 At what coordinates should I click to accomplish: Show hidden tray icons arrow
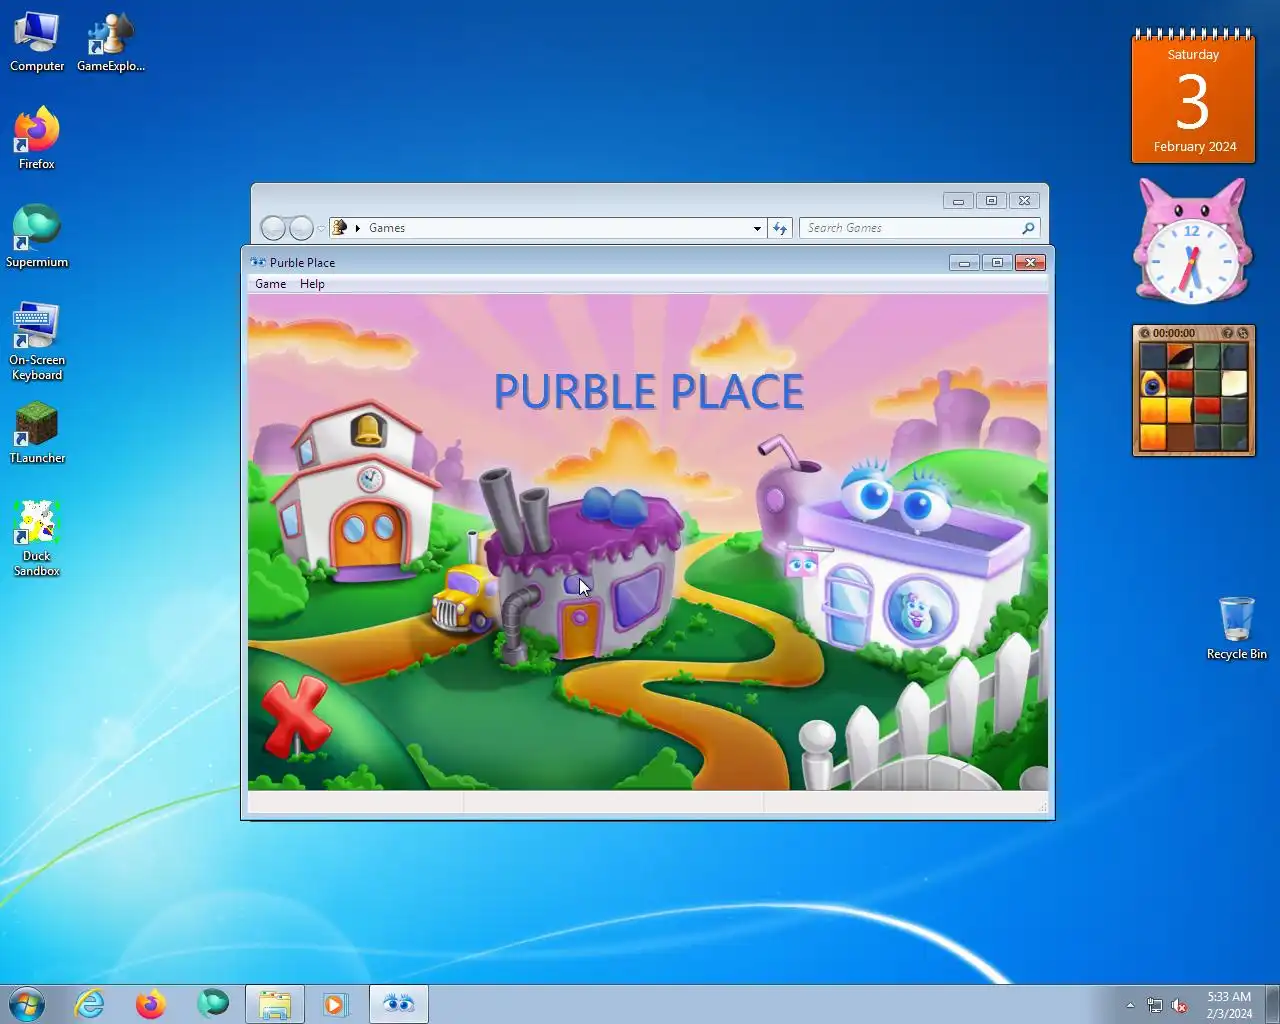point(1130,1005)
